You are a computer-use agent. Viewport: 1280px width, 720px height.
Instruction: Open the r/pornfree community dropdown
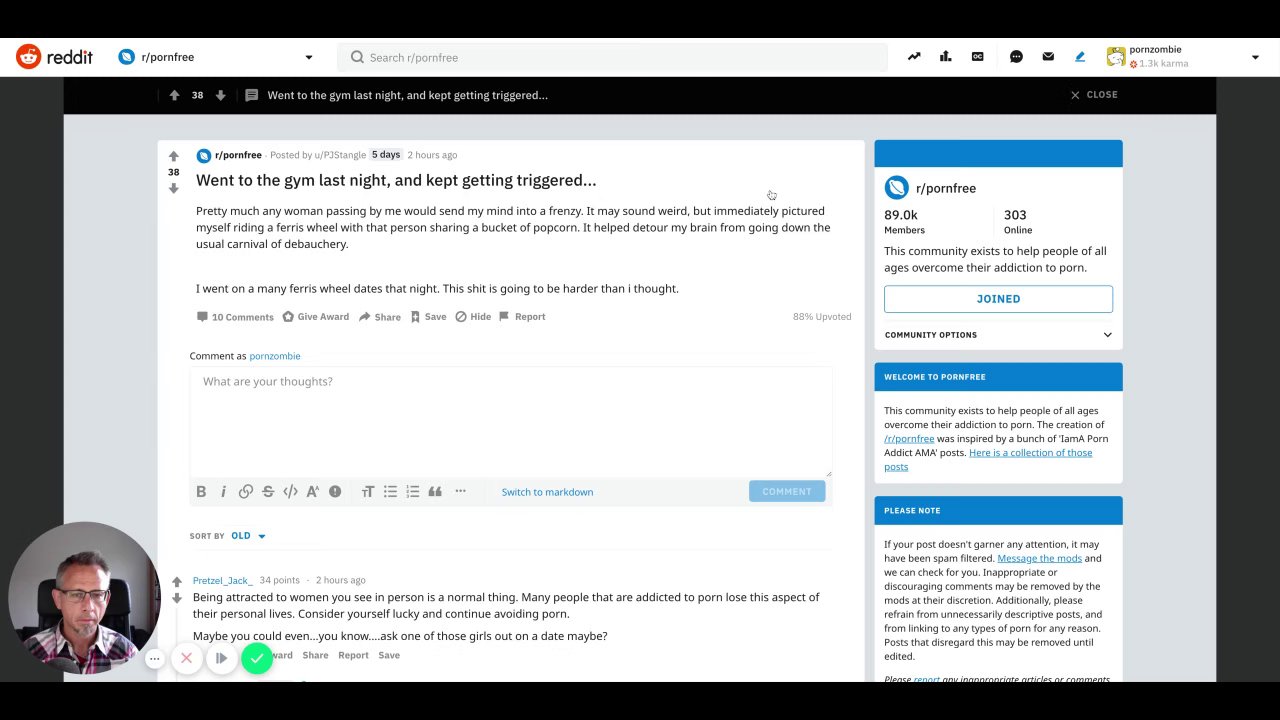(215, 57)
